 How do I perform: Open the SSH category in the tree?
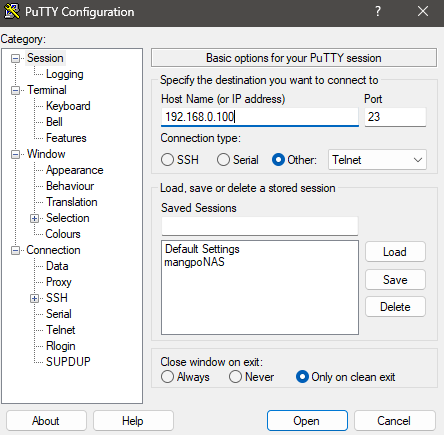point(57,298)
